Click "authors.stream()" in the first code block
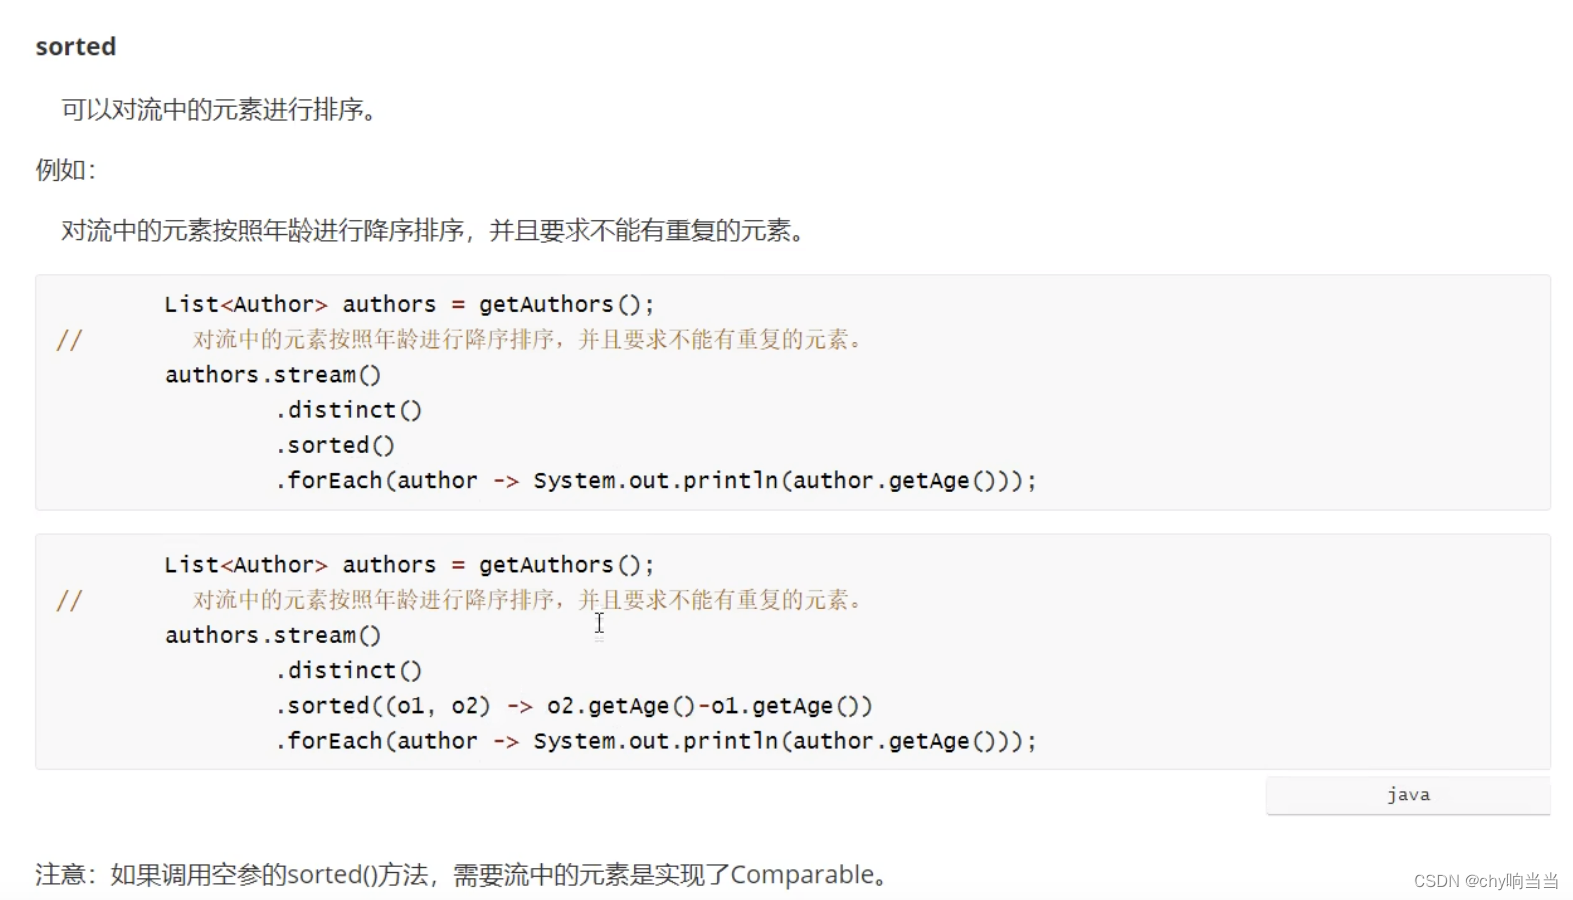This screenshot has height=900, width=1573. (x=273, y=375)
